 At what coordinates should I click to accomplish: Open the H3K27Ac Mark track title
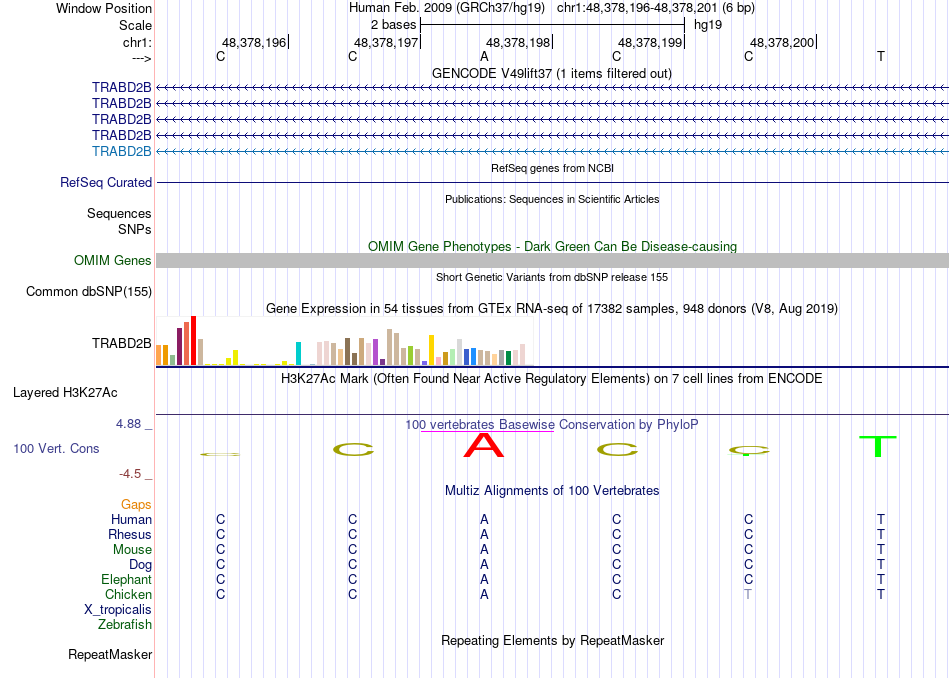[552, 379]
